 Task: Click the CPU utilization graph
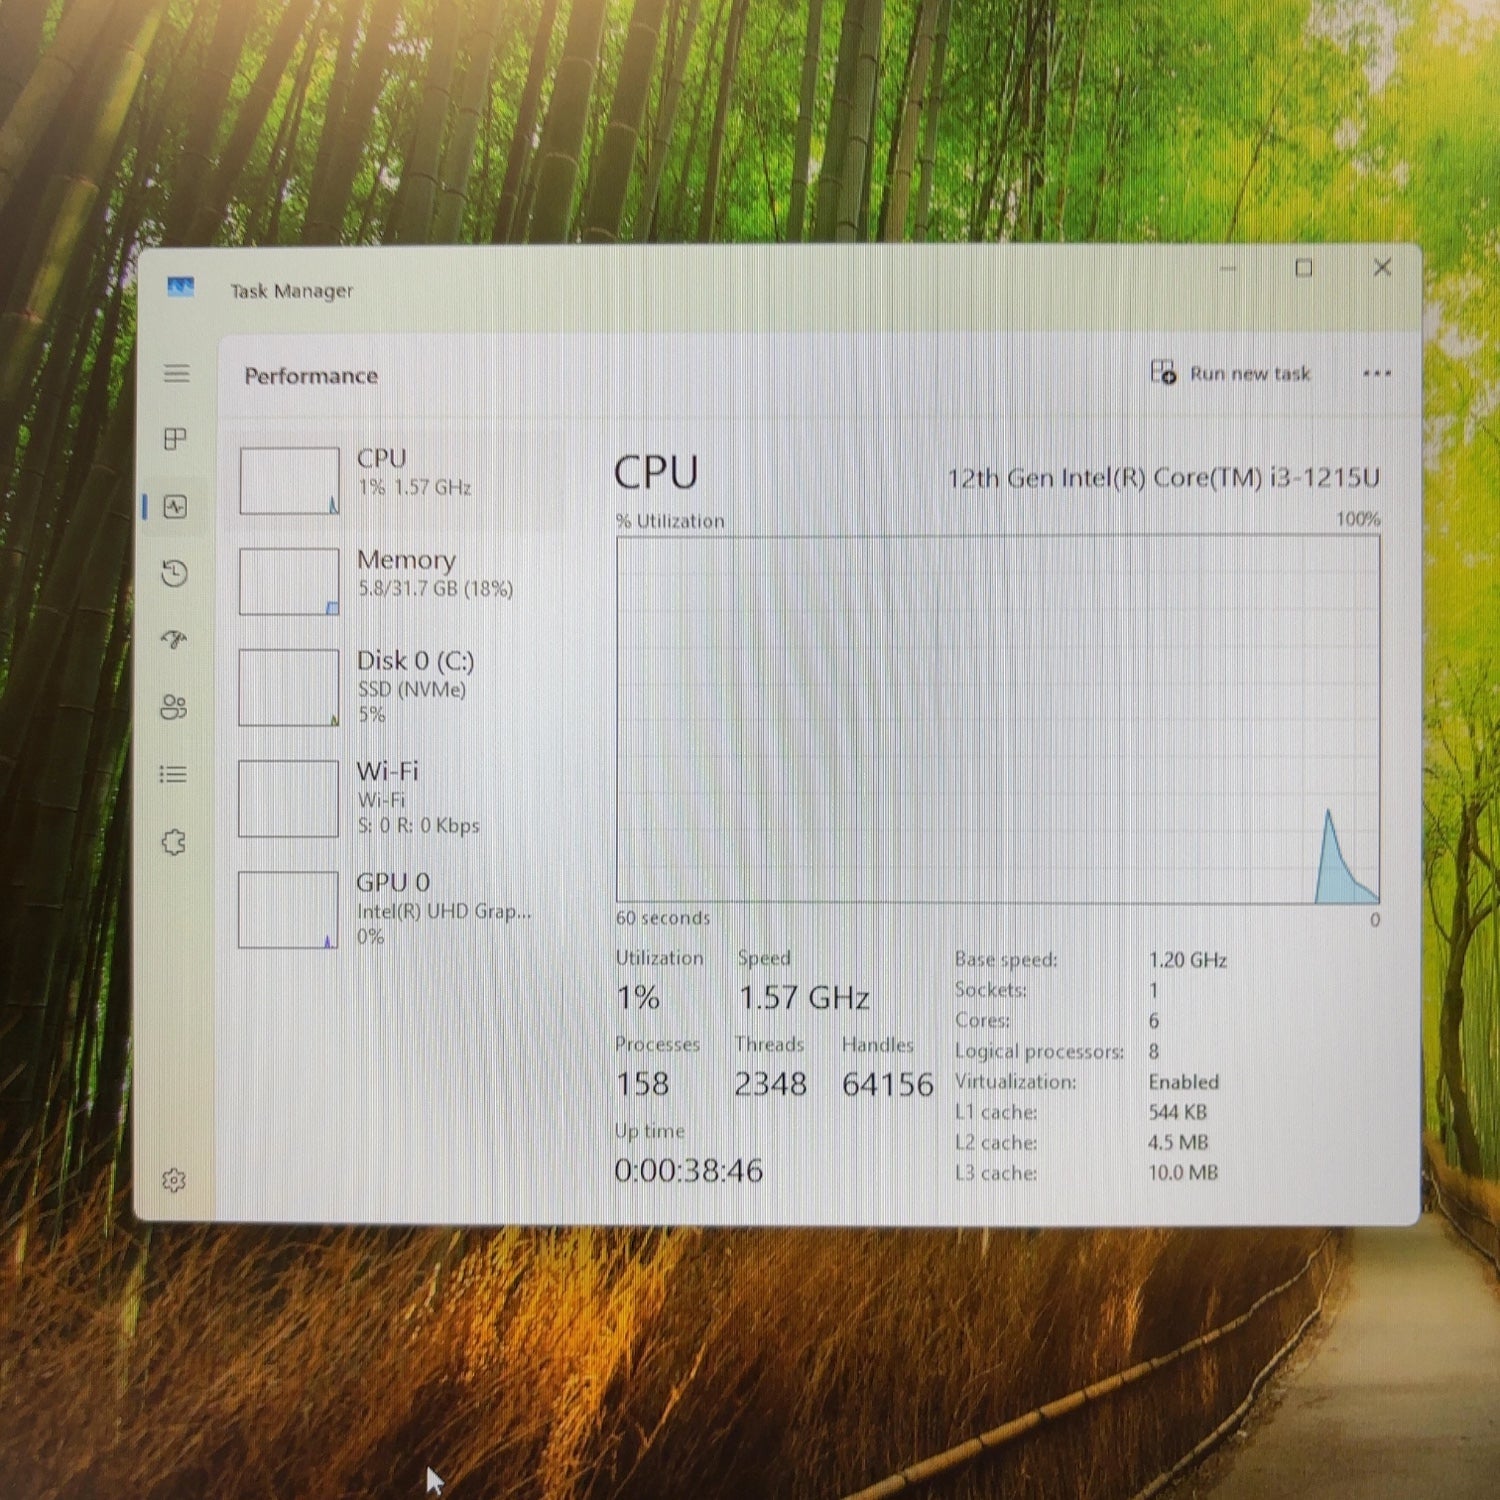[x=998, y=719]
